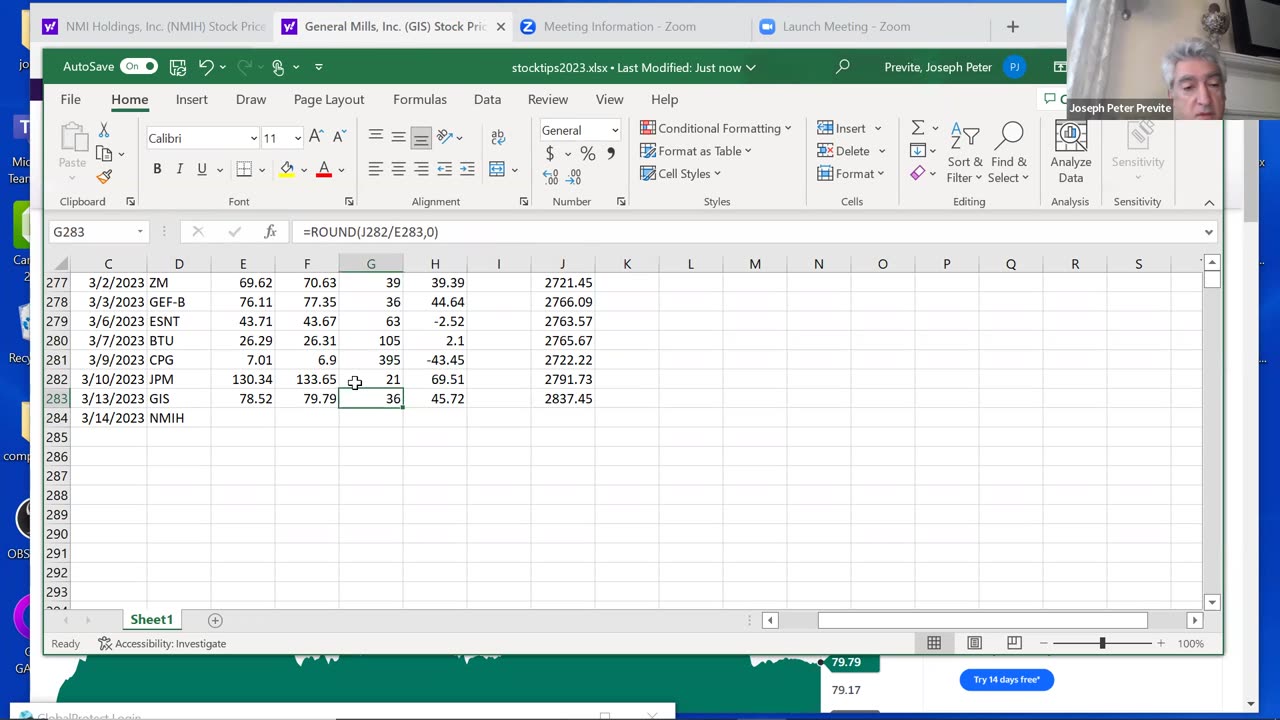Screen dimensions: 1280x720
Task: Switch to the Formulas ribbon tab
Action: [x=420, y=99]
